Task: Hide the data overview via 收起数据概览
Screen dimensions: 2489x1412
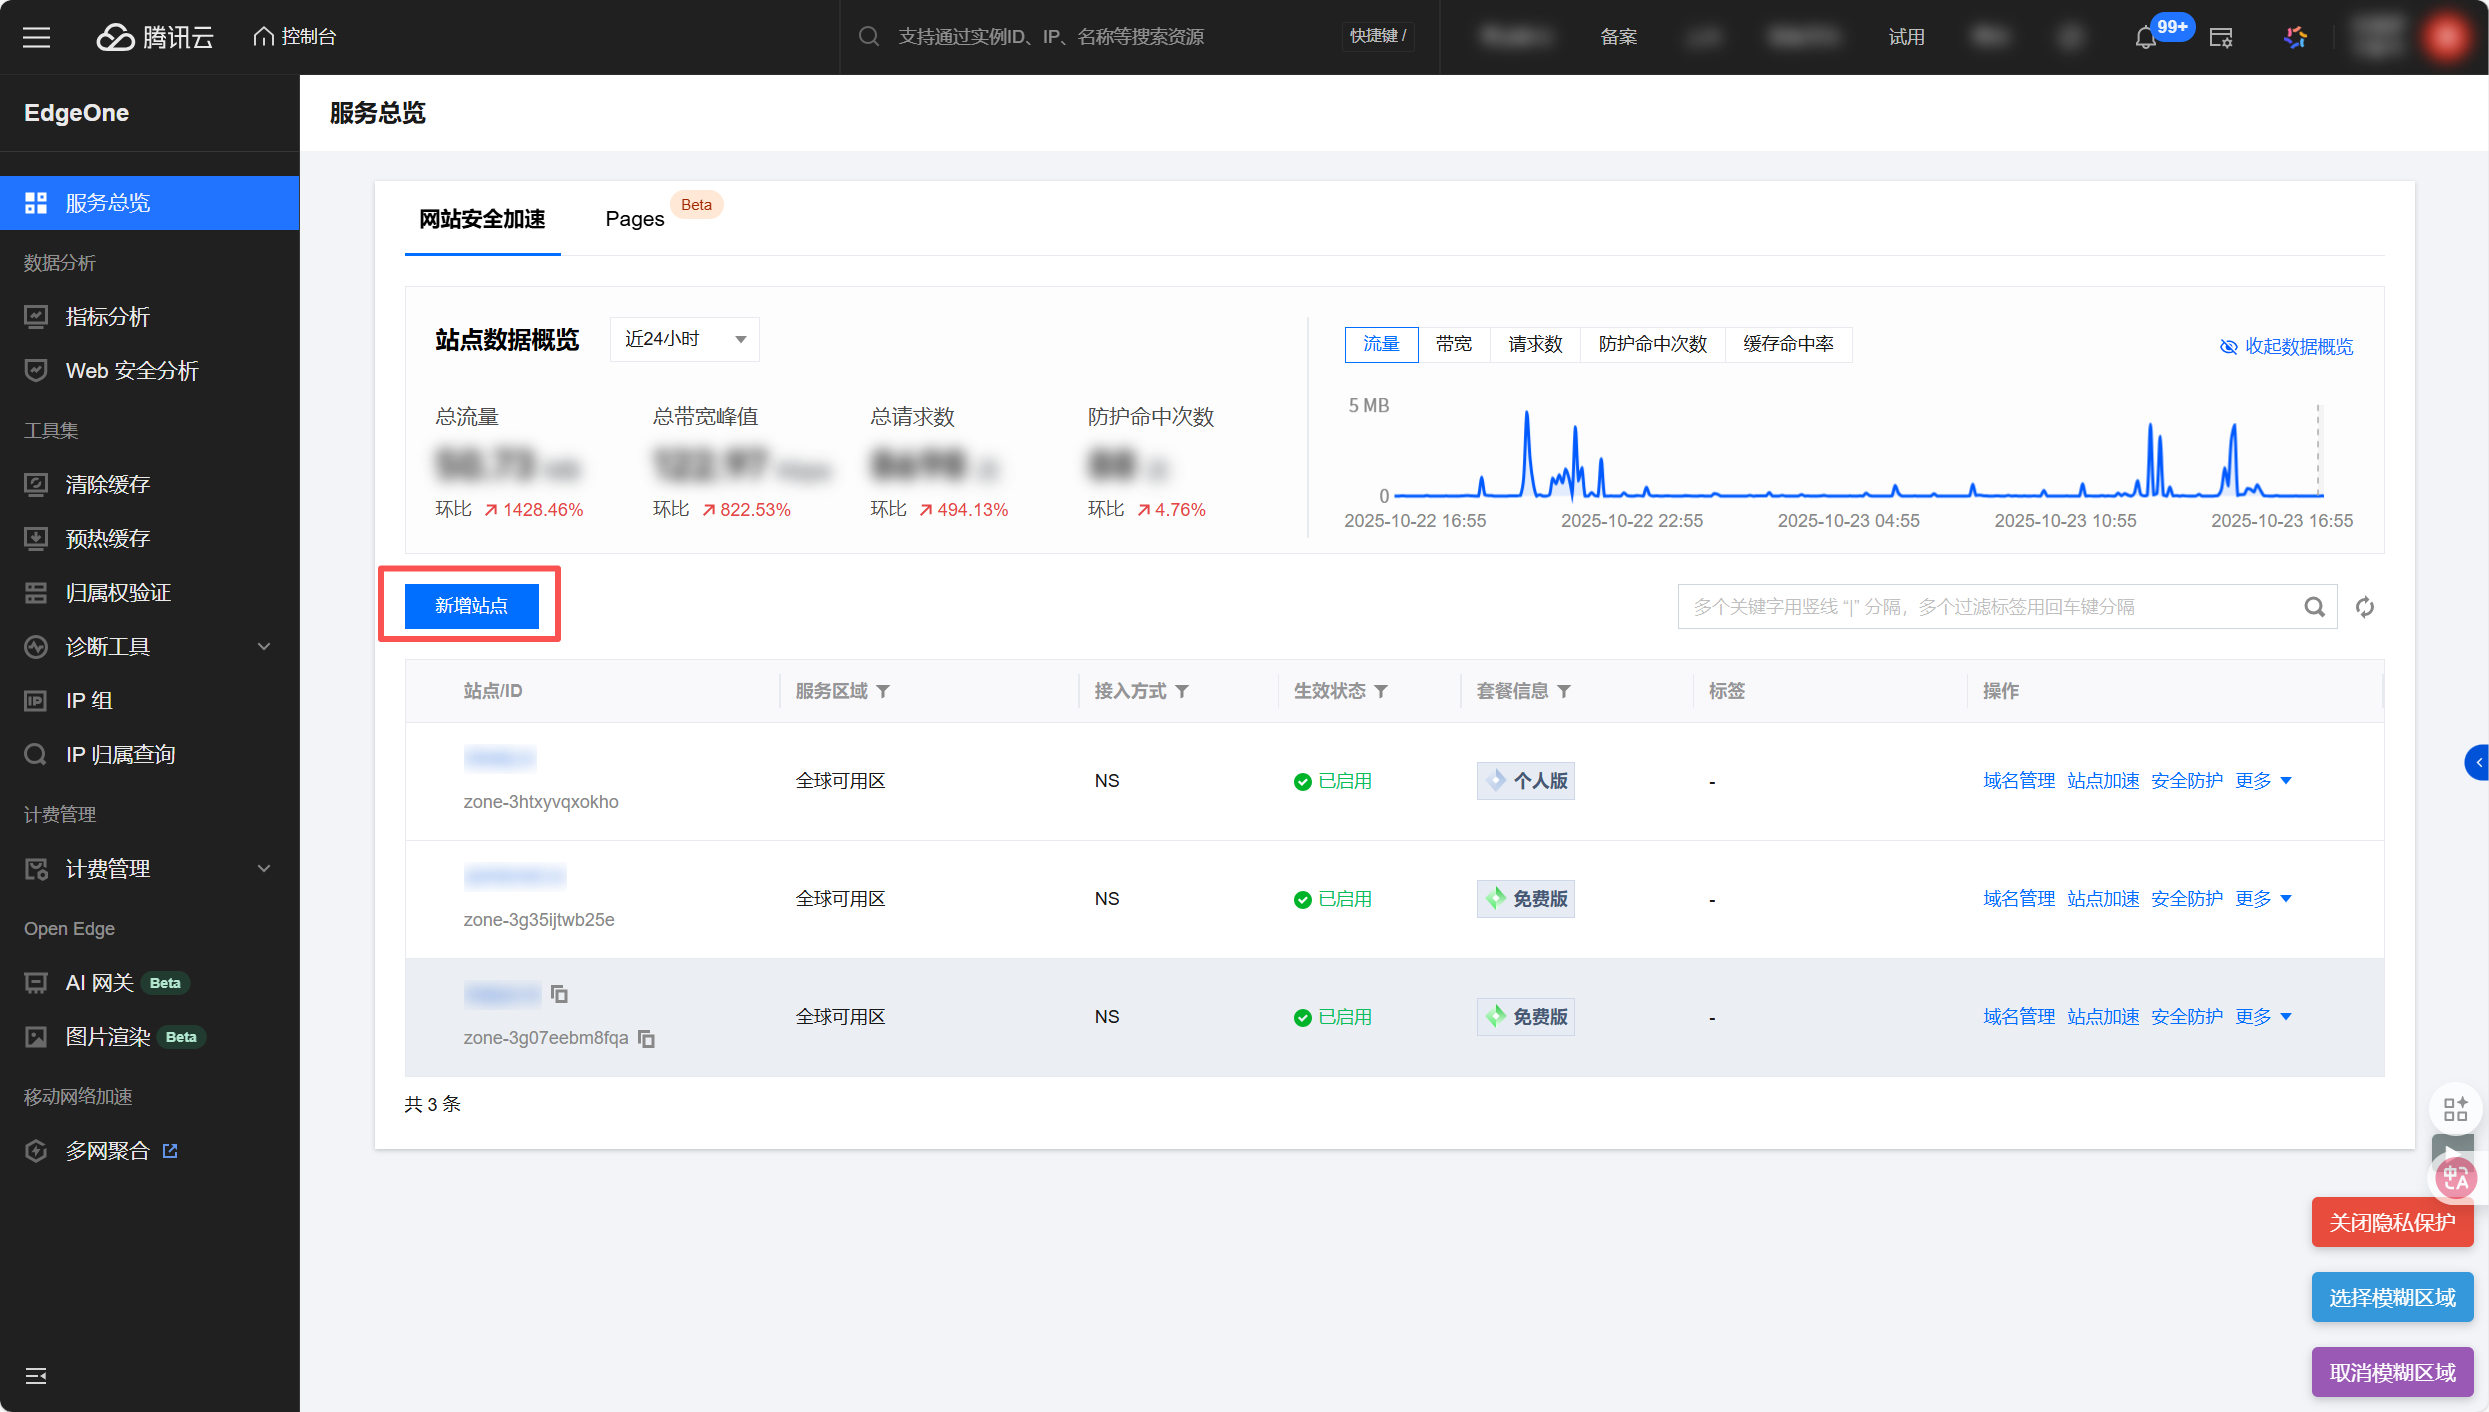Action: [2286, 346]
